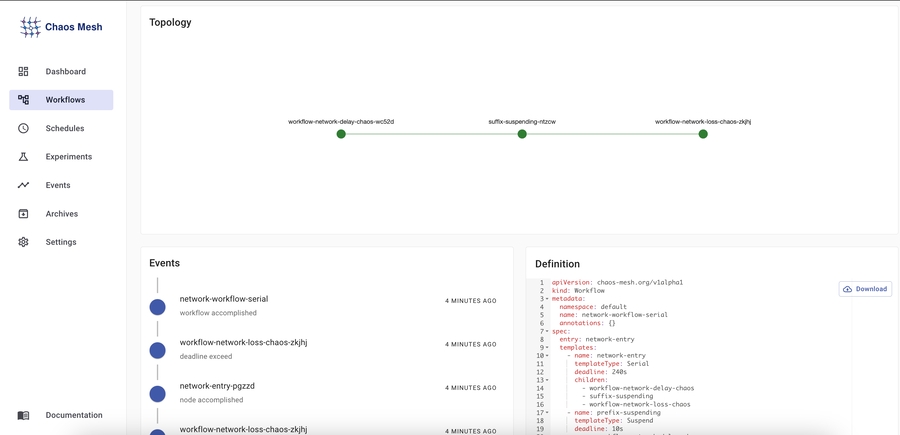Open the Documentation link

tap(73, 415)
